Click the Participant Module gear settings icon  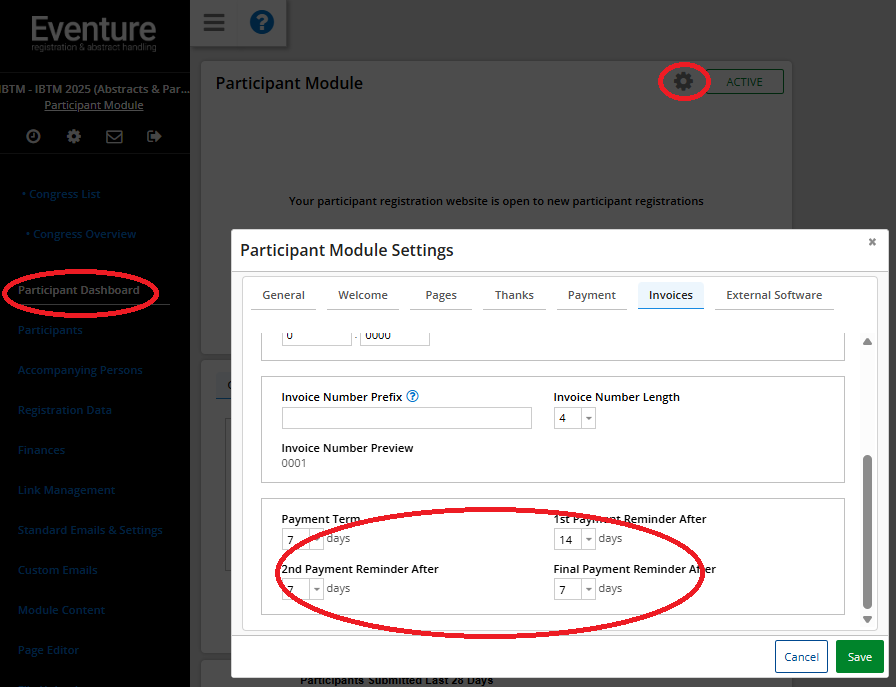pyautogui.click(x=683, y=81)
